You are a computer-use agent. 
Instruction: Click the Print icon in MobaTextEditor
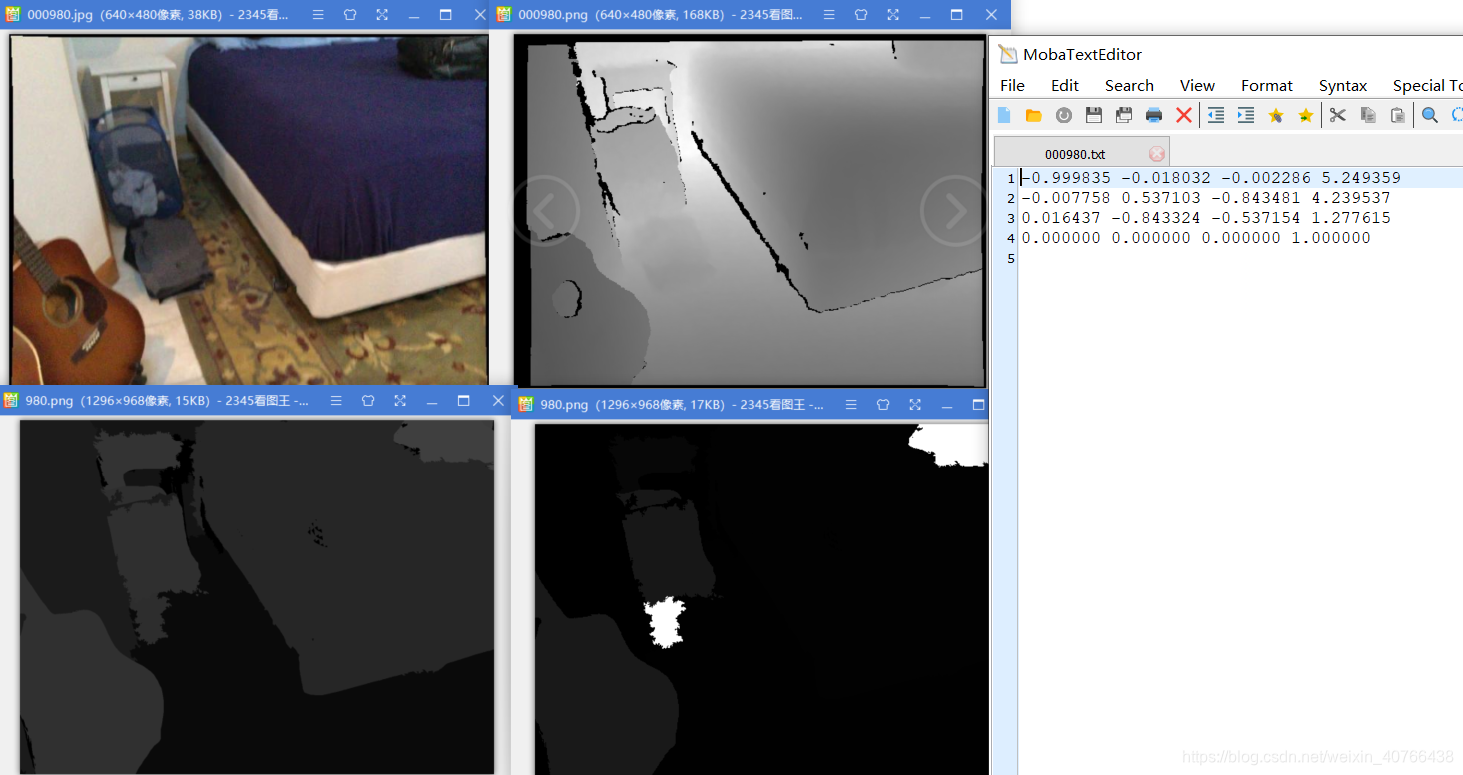[1154, 115]
